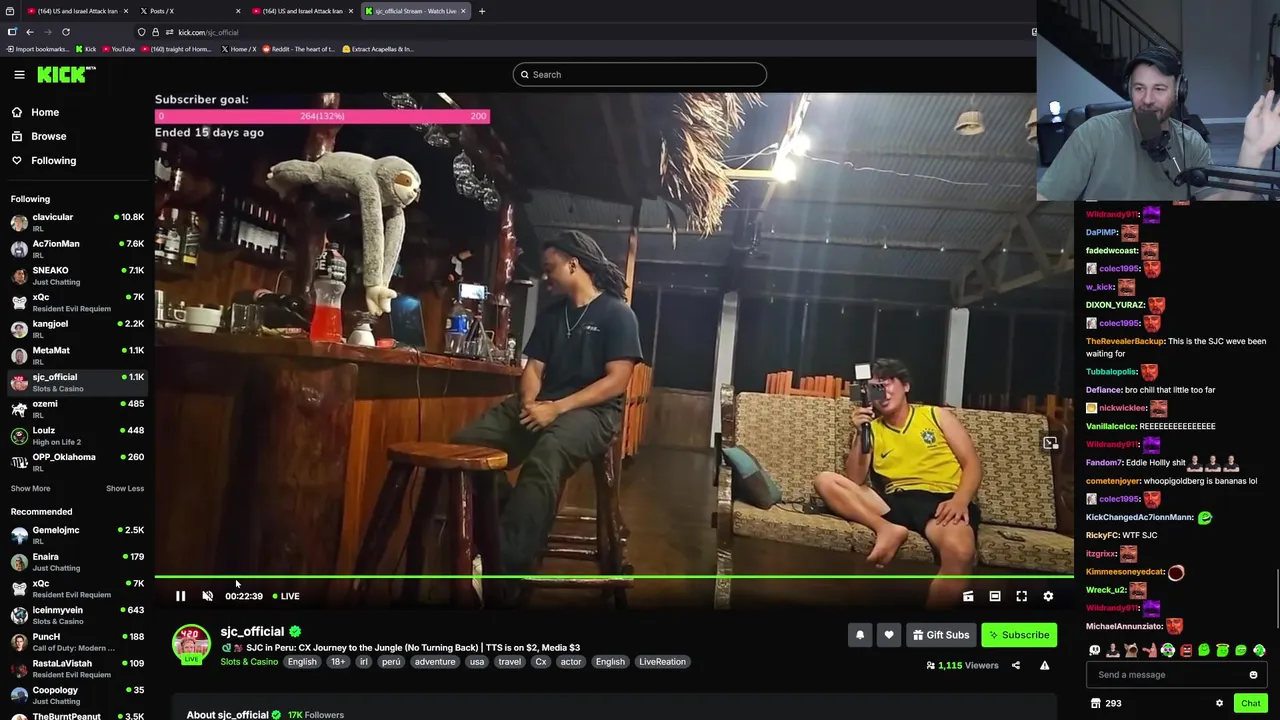Click the Slots & Casino category link
The height and width of the screenshot is (720, 1280).
point(249,662)
